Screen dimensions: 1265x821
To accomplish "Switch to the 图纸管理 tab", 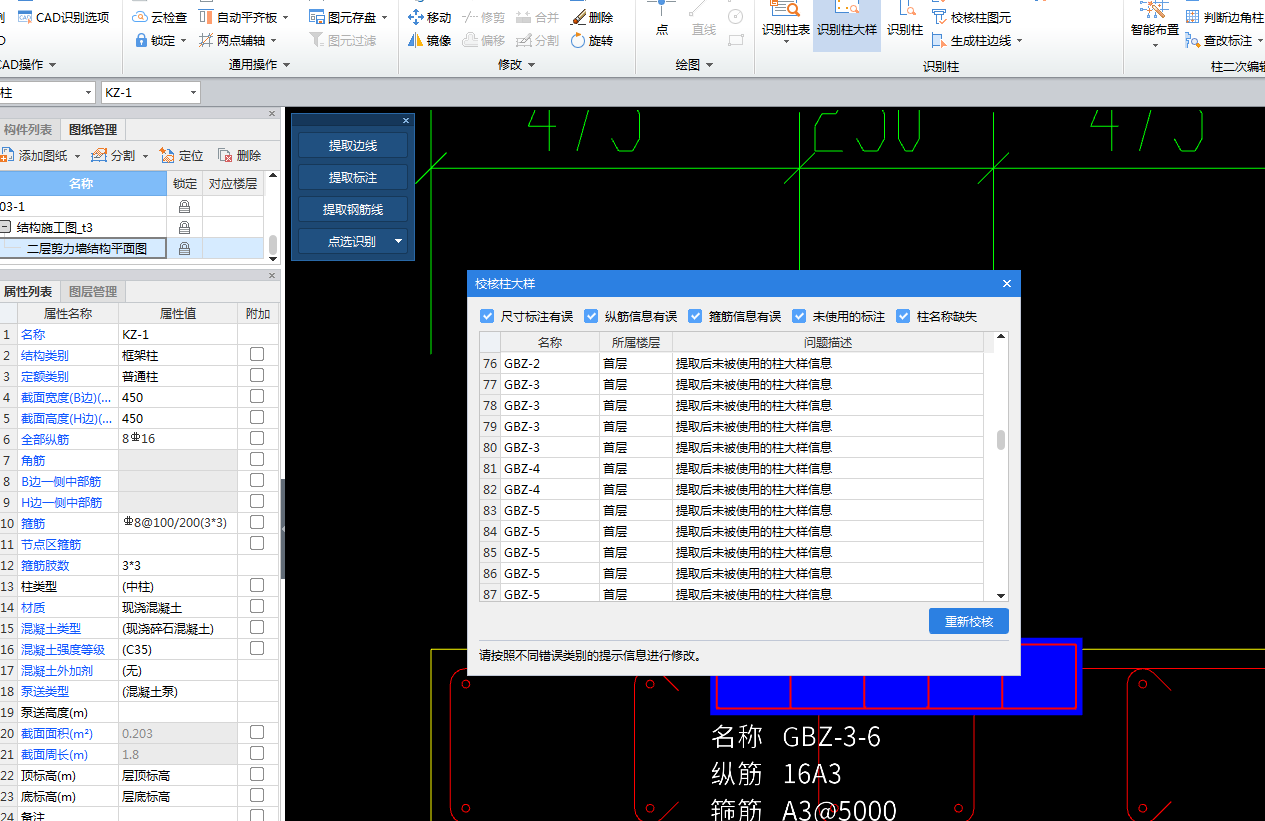I will click(x=93, y=129).
